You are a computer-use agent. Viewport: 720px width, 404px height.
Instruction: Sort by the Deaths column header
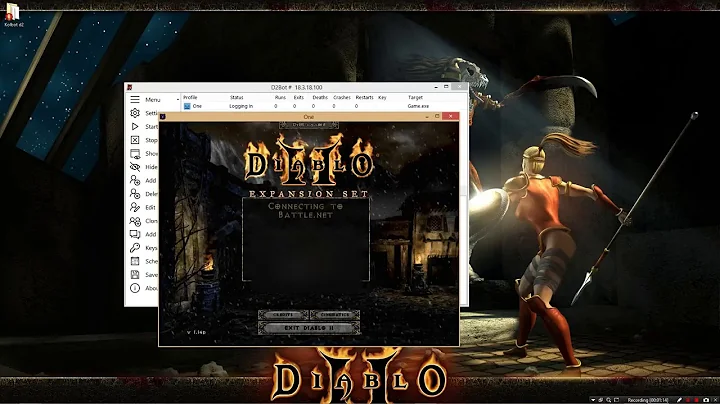[x=320, y=97]
